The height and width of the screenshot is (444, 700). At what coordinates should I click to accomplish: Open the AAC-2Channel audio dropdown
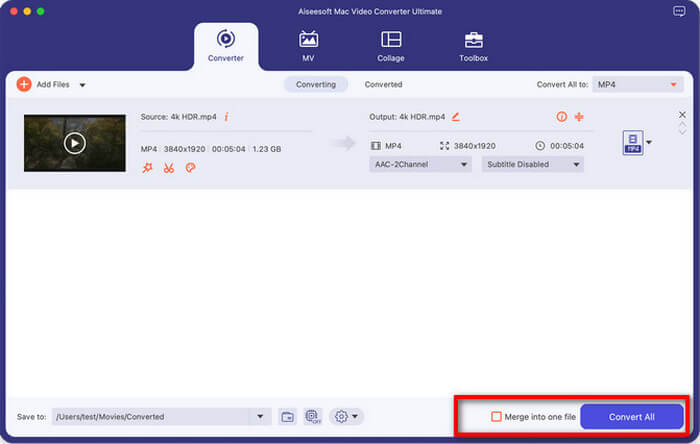(x=420, y=164)
